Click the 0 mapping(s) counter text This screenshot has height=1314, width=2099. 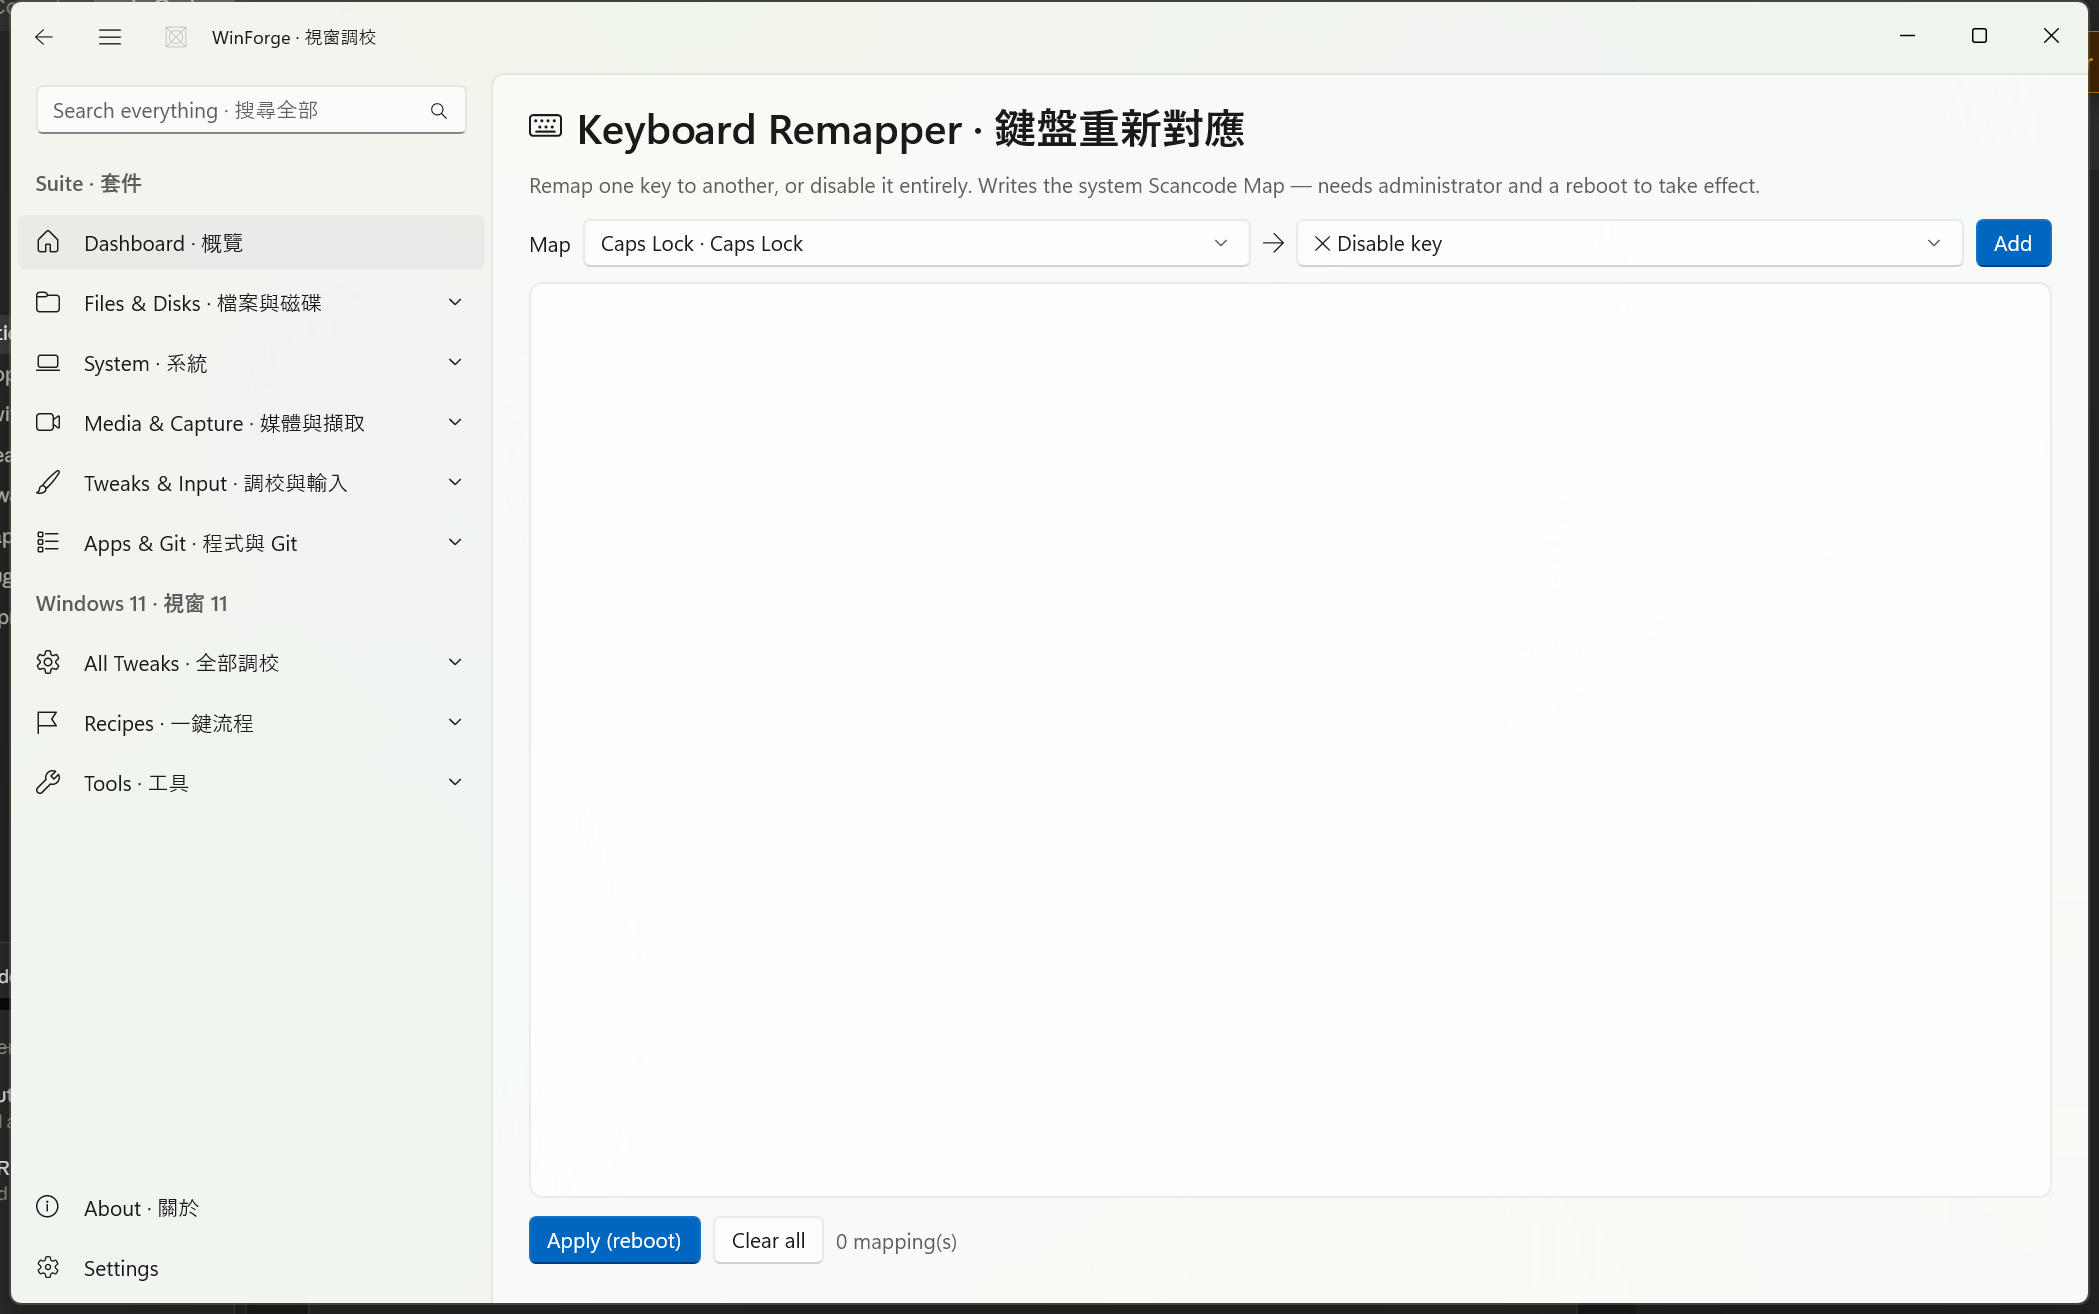click(896, 1241)
